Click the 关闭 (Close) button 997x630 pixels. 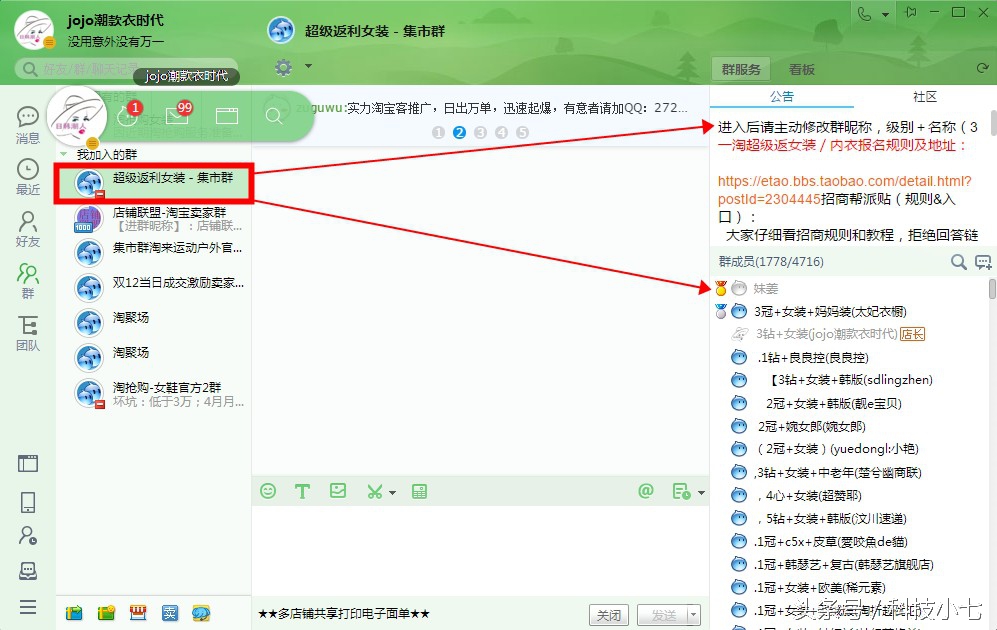(609, 616)
